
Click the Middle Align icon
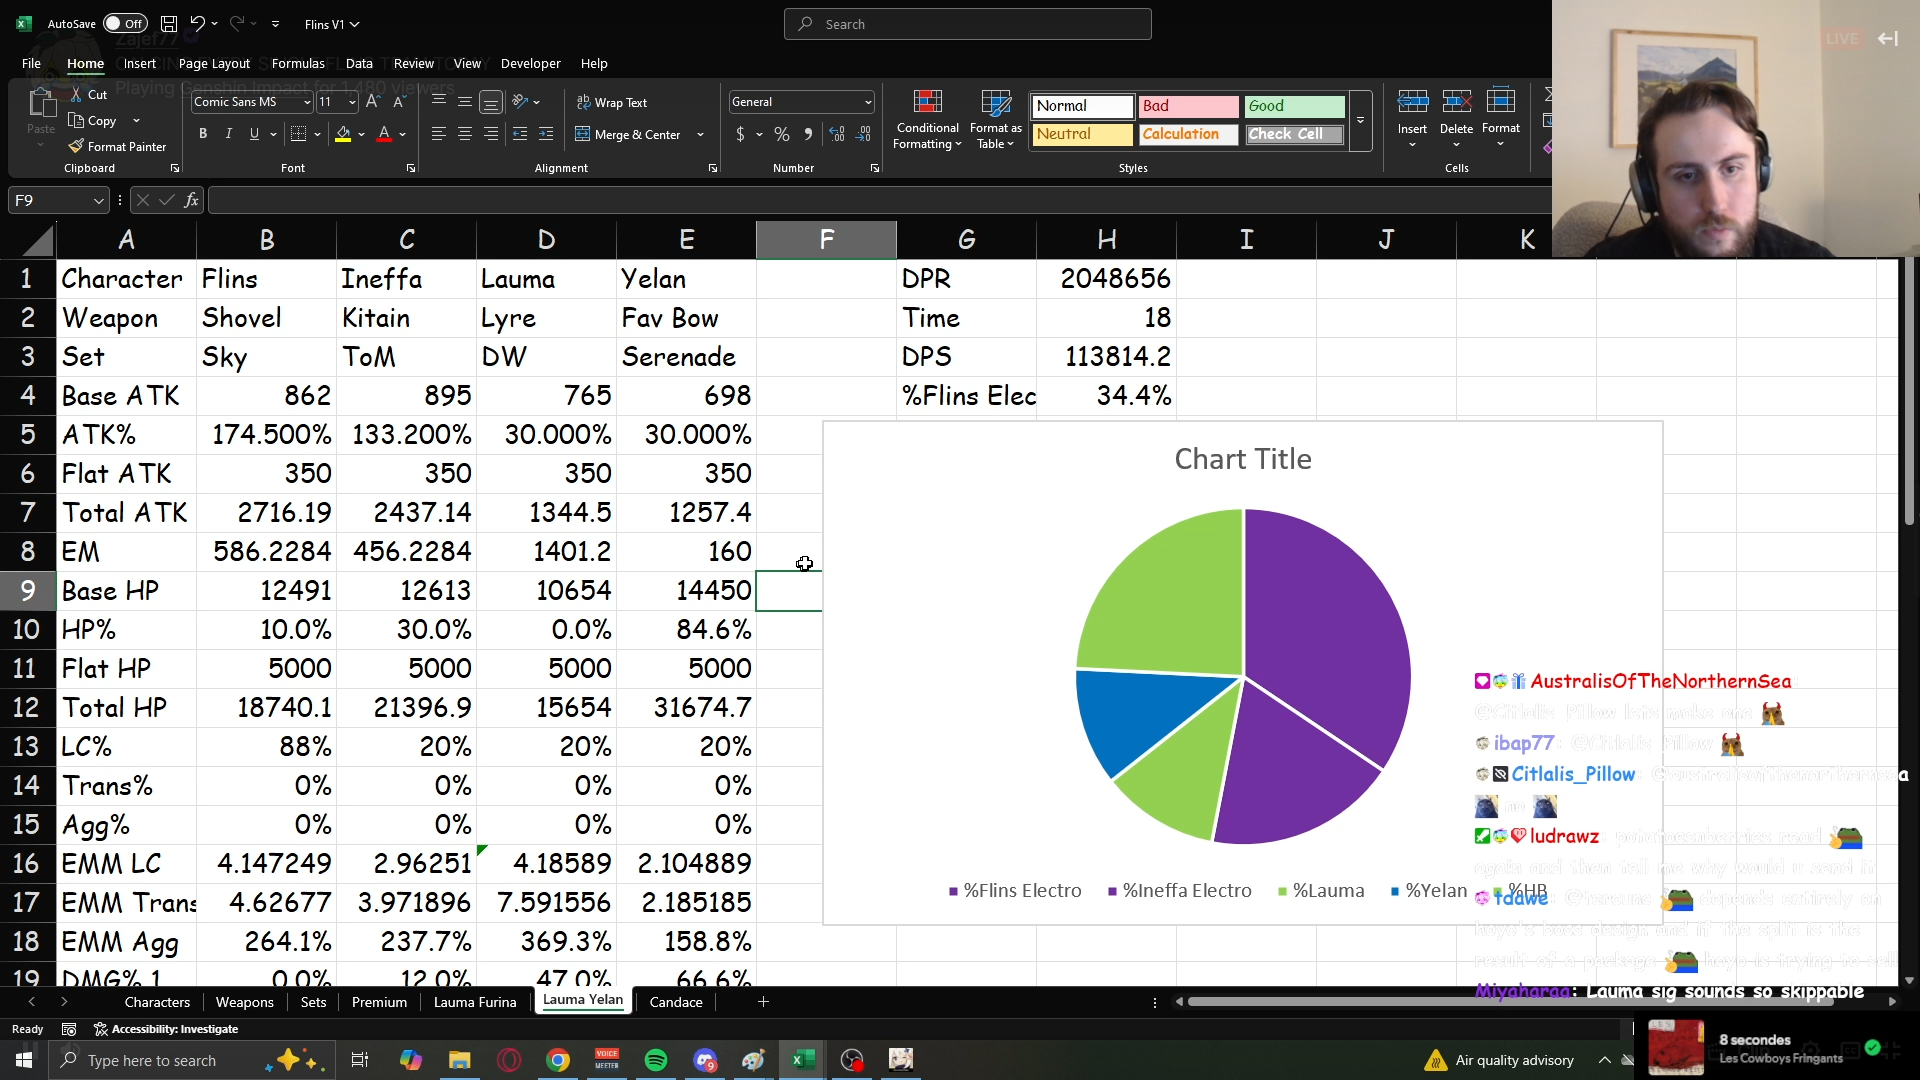click(464, 102)
